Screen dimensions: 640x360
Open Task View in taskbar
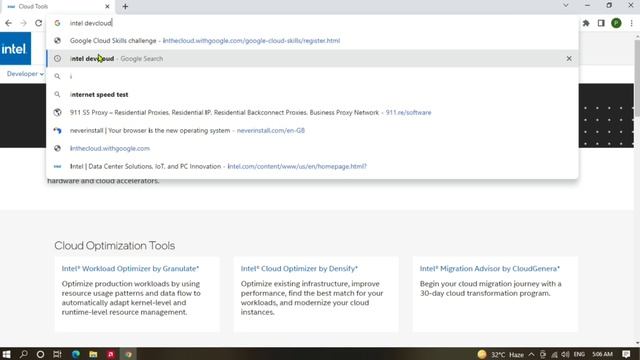tap(58, 354)
